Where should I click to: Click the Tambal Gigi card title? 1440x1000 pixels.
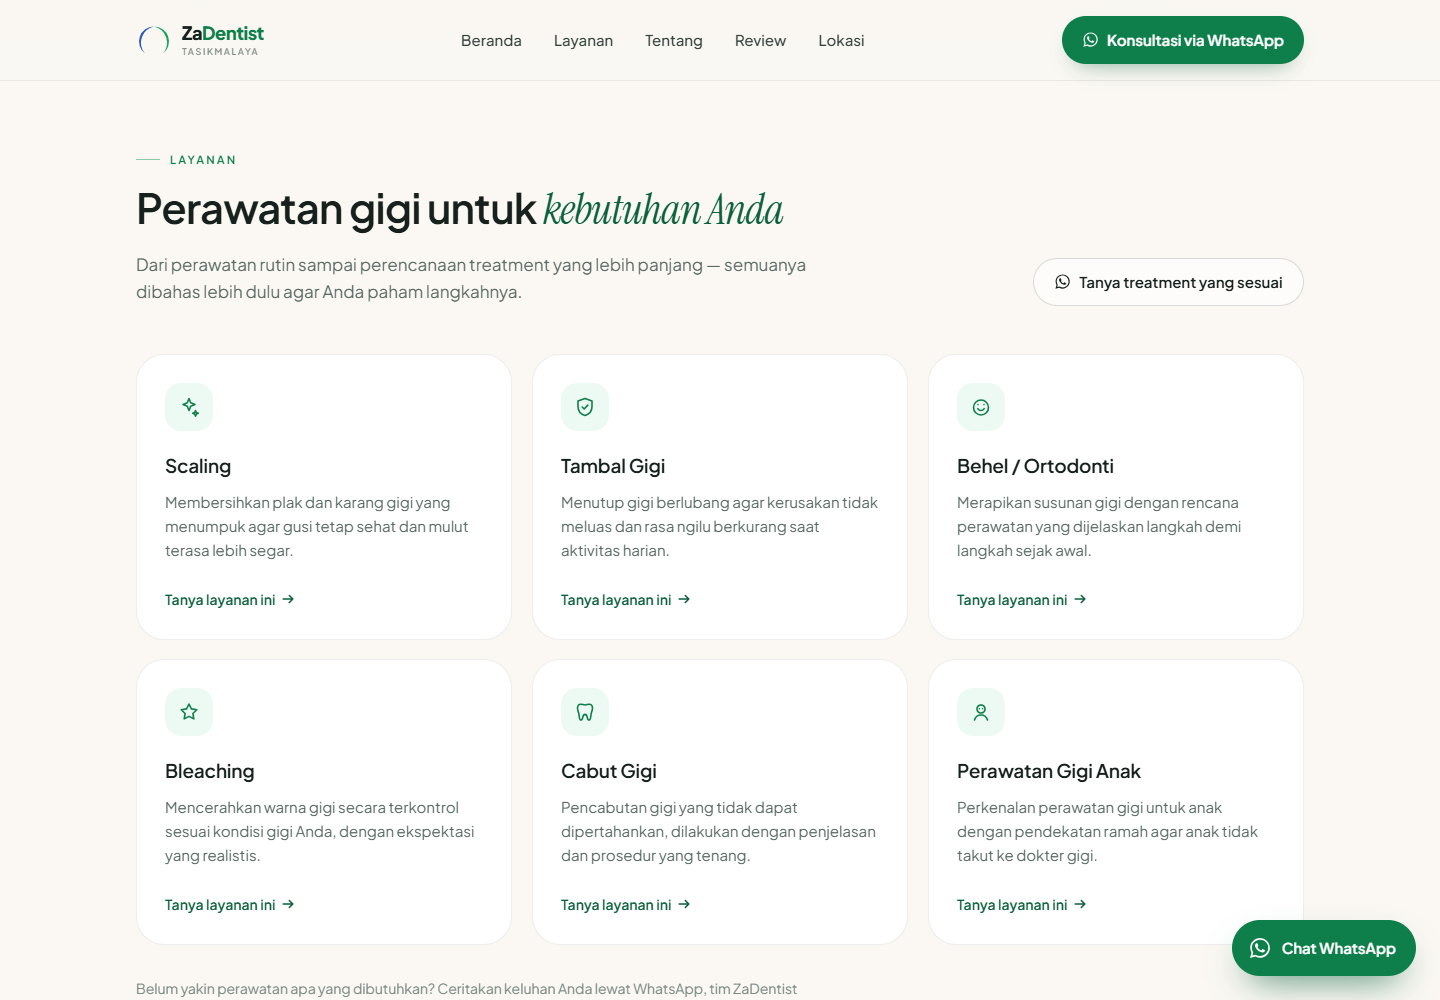613,467
